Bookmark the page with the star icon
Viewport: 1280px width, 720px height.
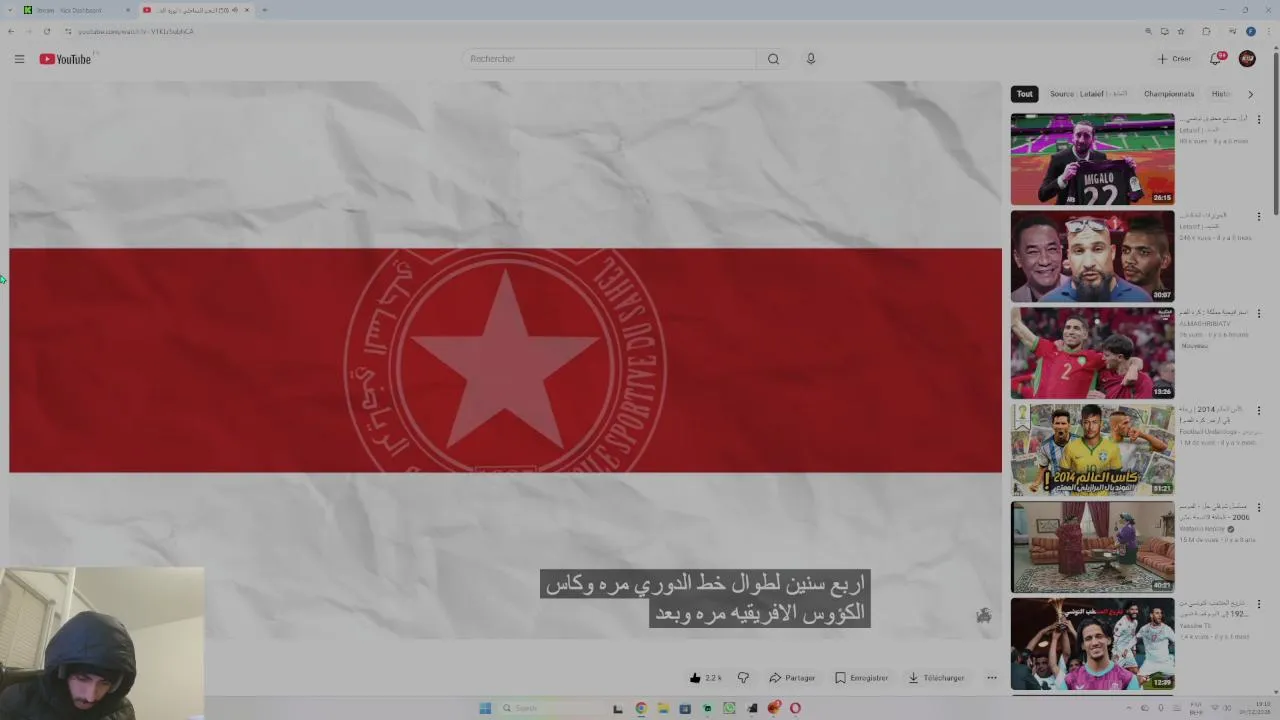pyautogui.click(x=1181, y=31)
